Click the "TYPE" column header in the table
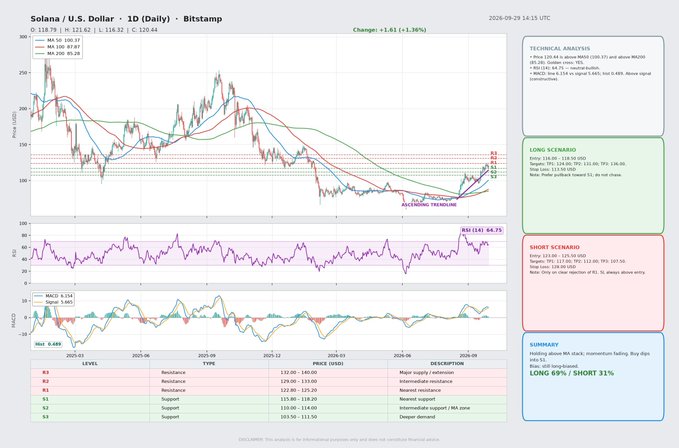679x448 pixels. click(x=209, y=364)
